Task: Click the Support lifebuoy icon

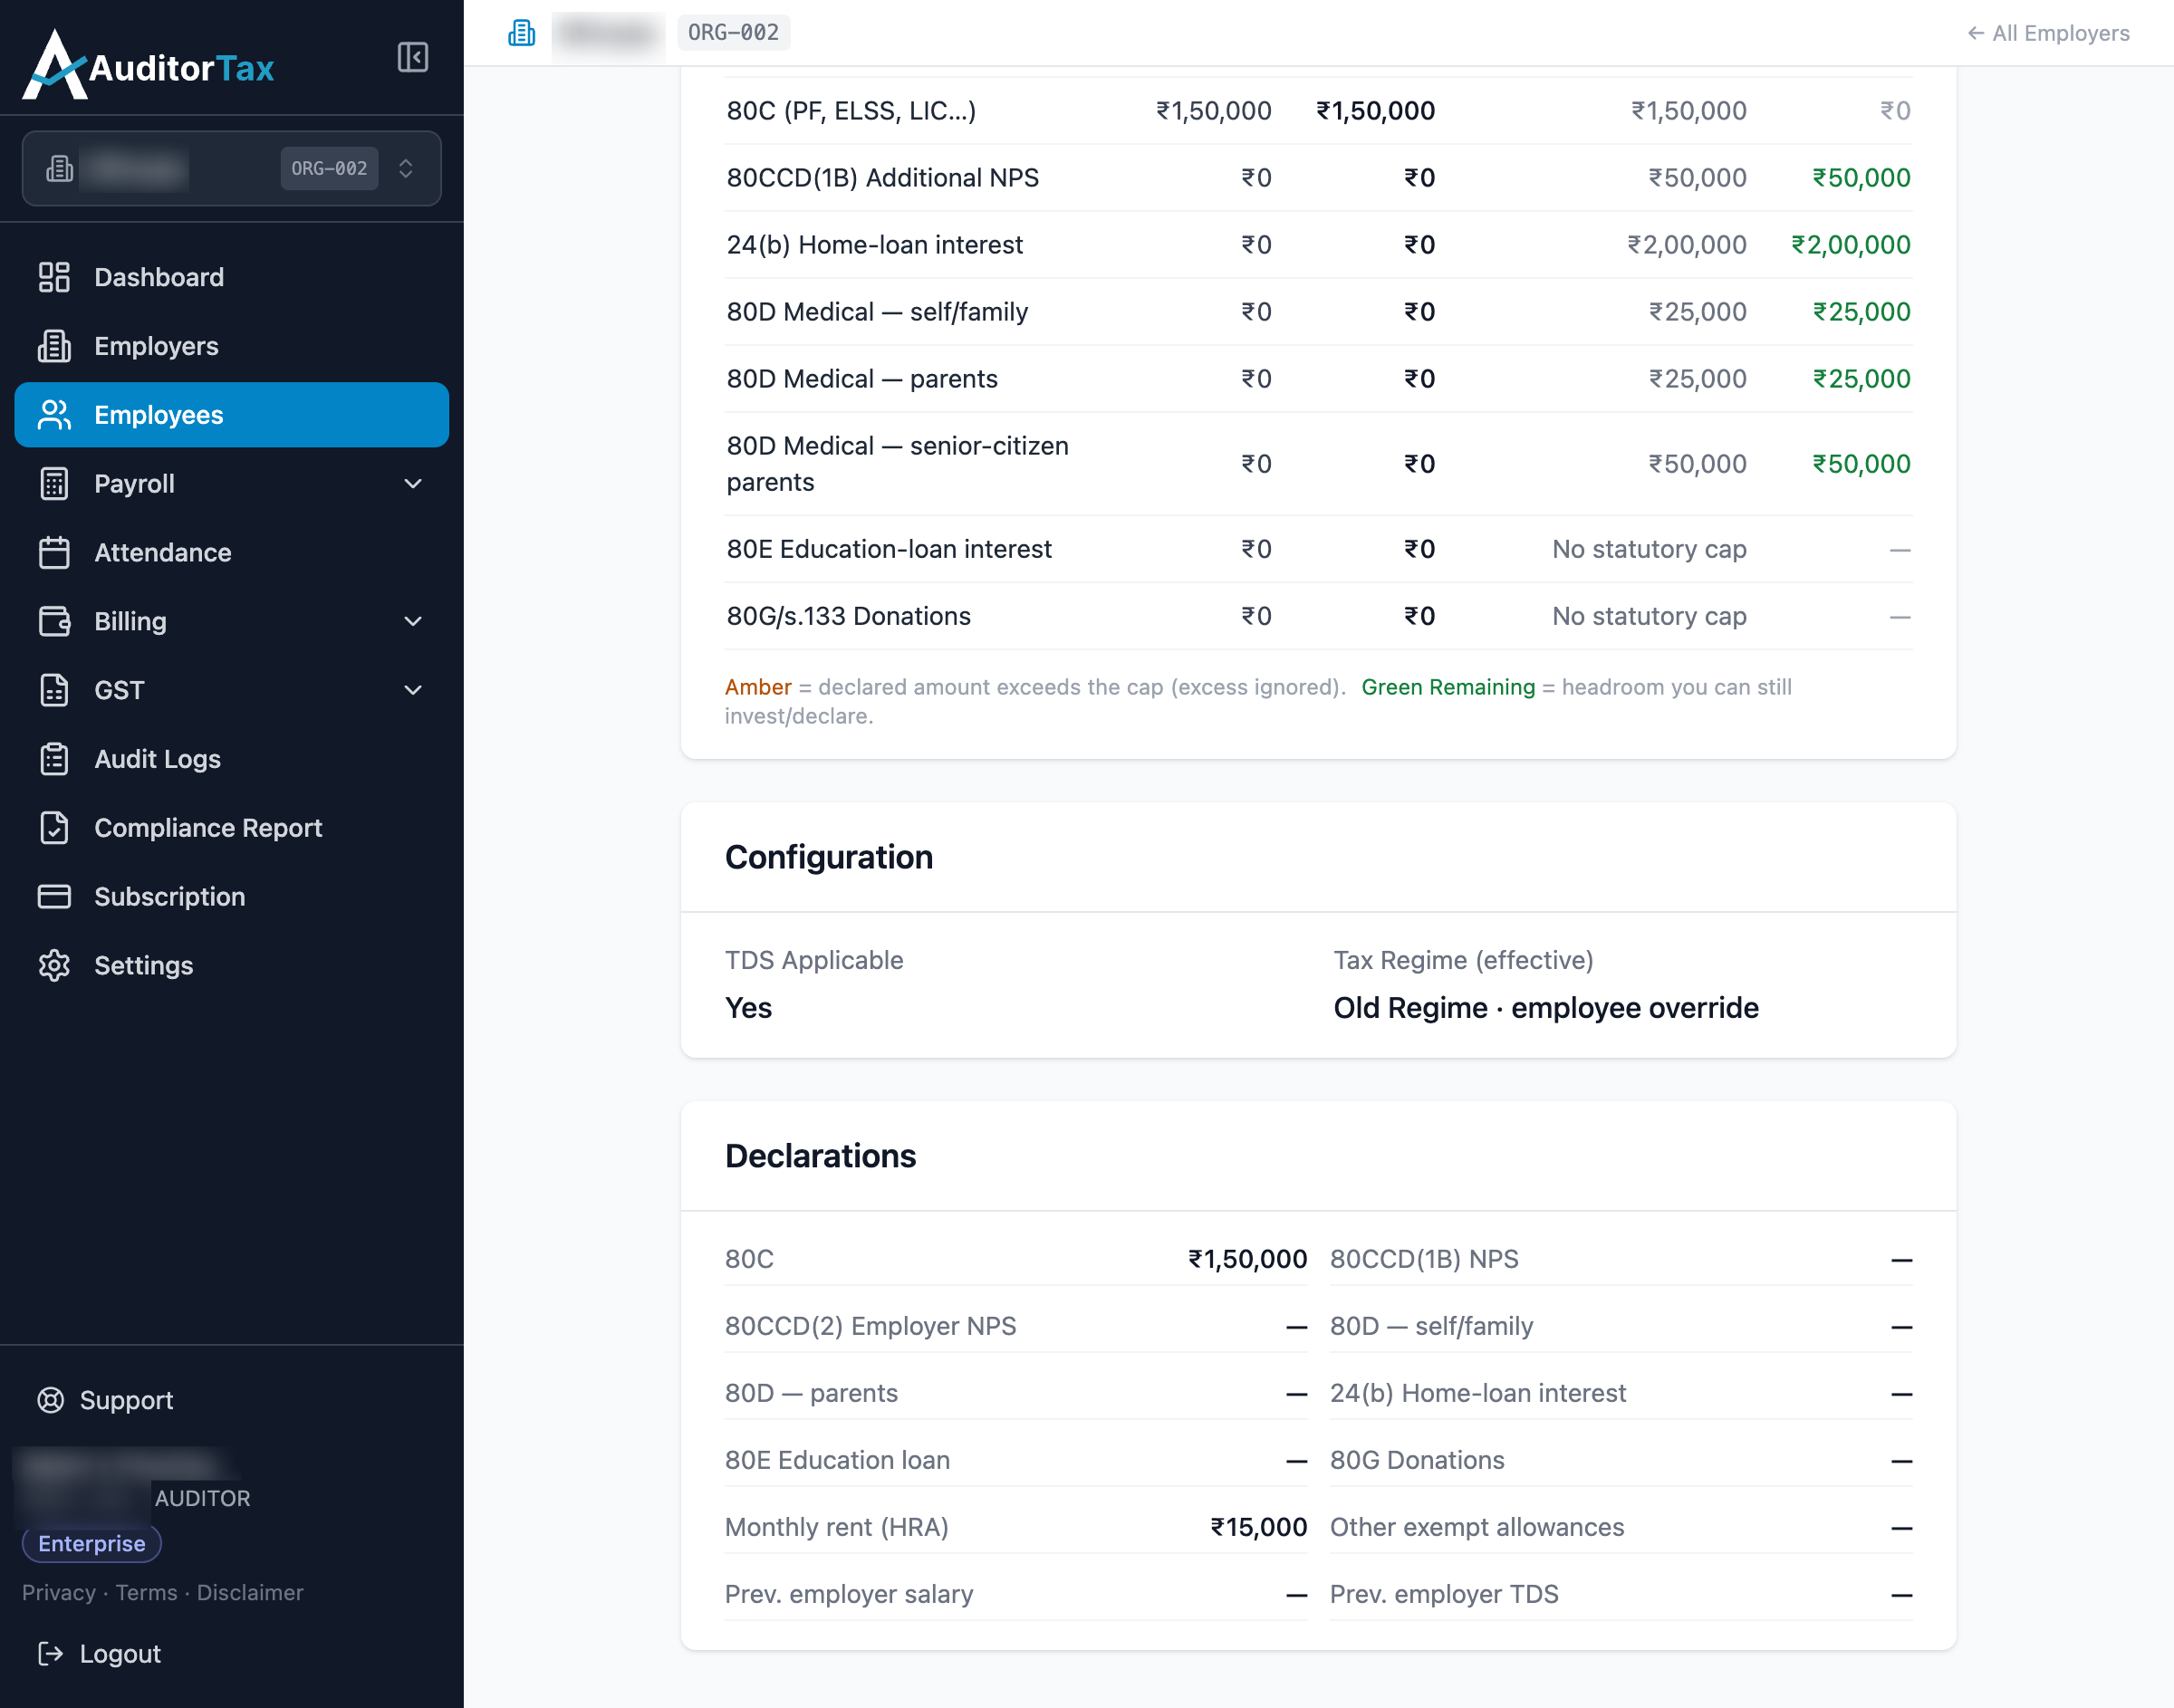Action: click(50, 1400)
